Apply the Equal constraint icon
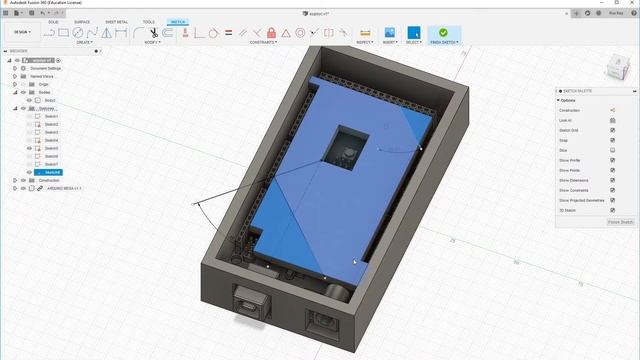640x360 pixels. 229,33
